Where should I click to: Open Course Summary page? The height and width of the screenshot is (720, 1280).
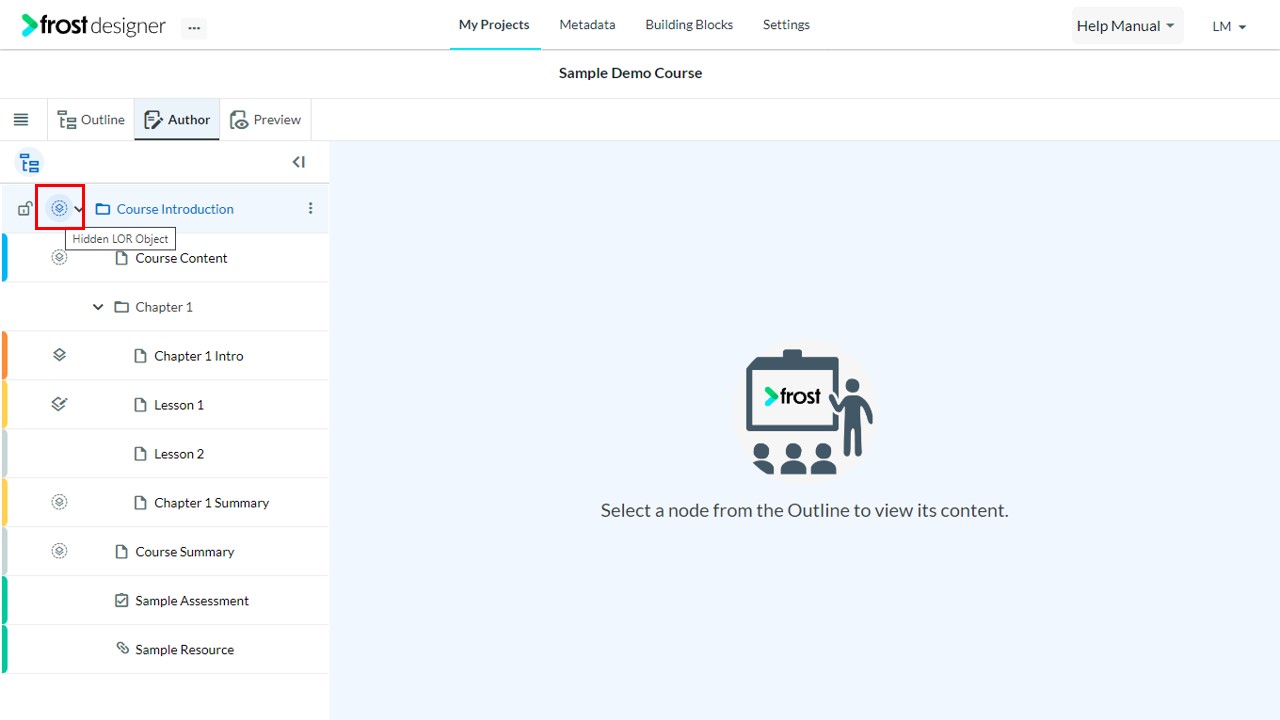click(185, 552)
